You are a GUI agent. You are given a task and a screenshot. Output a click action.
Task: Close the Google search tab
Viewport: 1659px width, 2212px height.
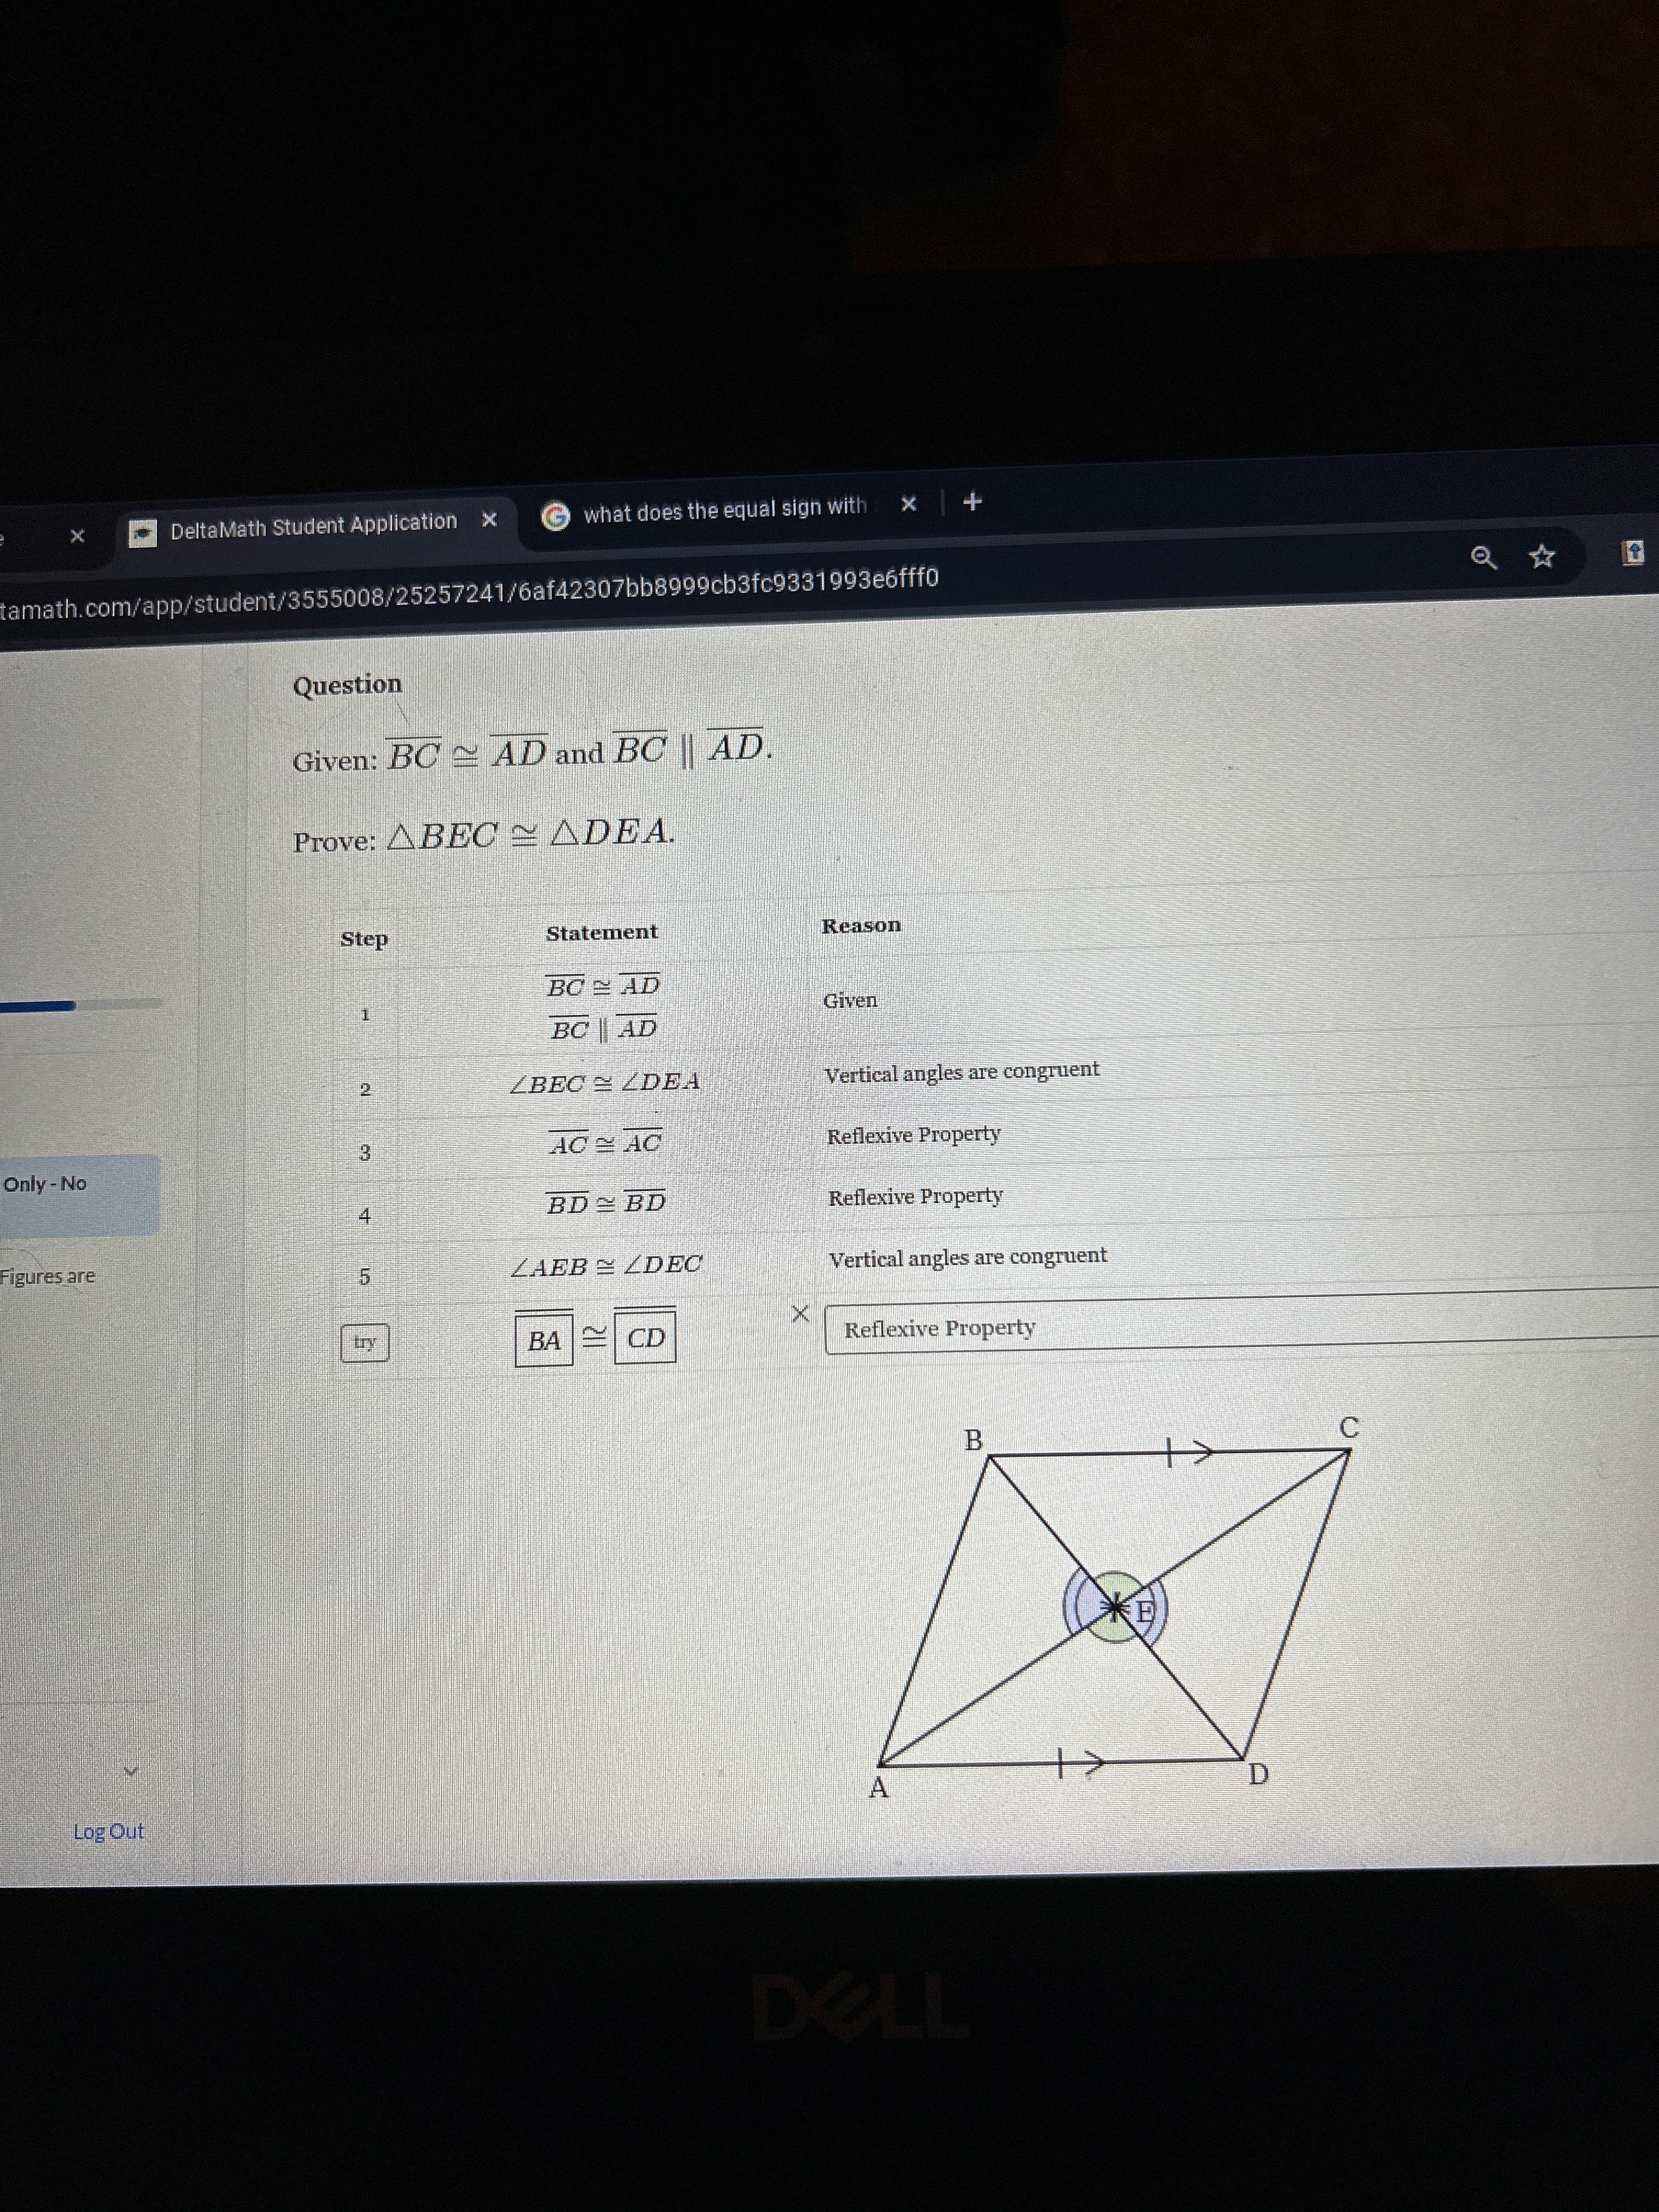(x=908, y=504)
